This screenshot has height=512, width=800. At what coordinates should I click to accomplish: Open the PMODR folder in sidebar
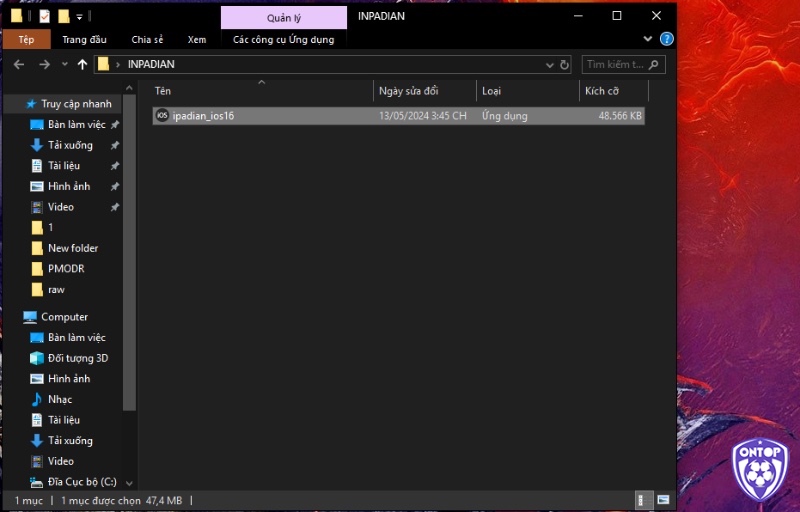(66, 268)
